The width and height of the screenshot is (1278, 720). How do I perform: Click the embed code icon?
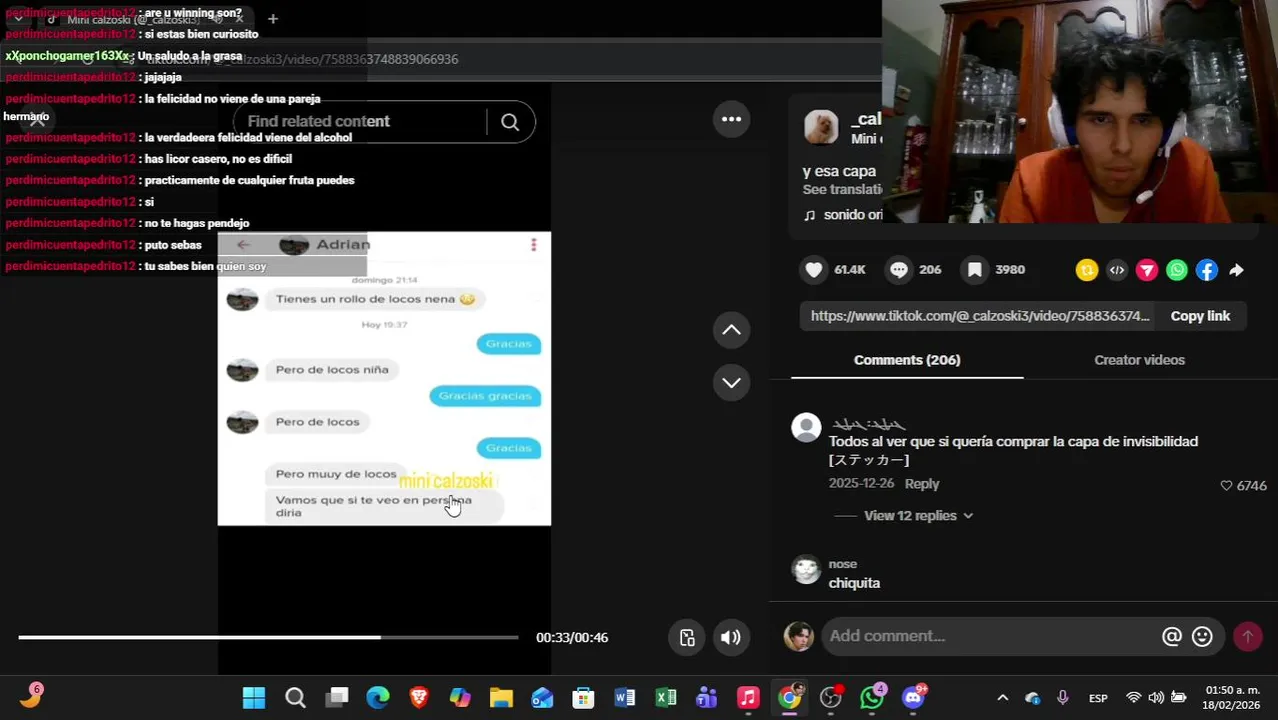1117,270
